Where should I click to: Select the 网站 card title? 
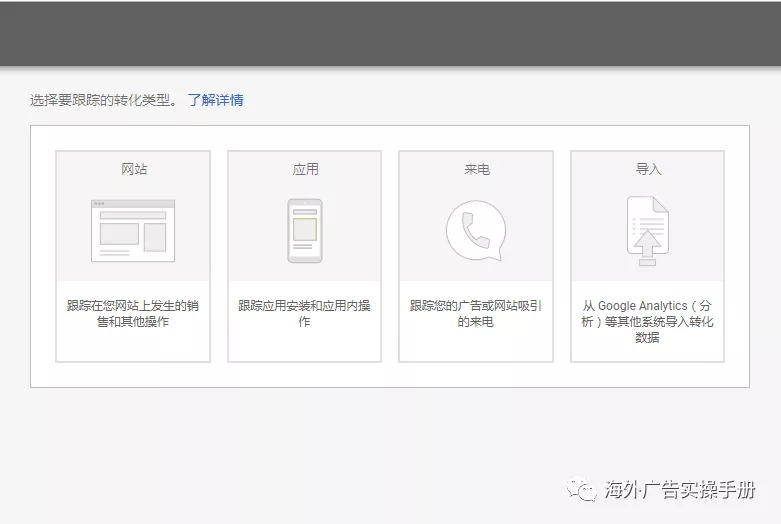(x=133, y=169)
